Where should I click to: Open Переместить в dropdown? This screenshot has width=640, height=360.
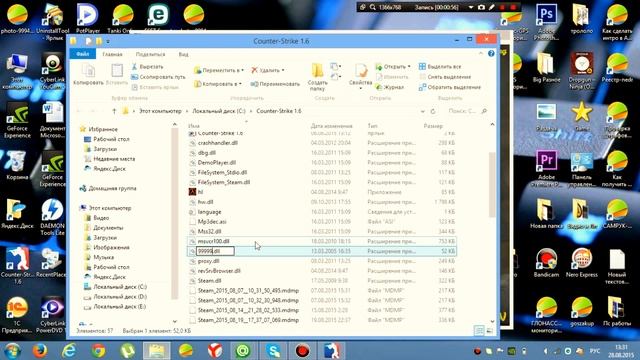[219, 70]
